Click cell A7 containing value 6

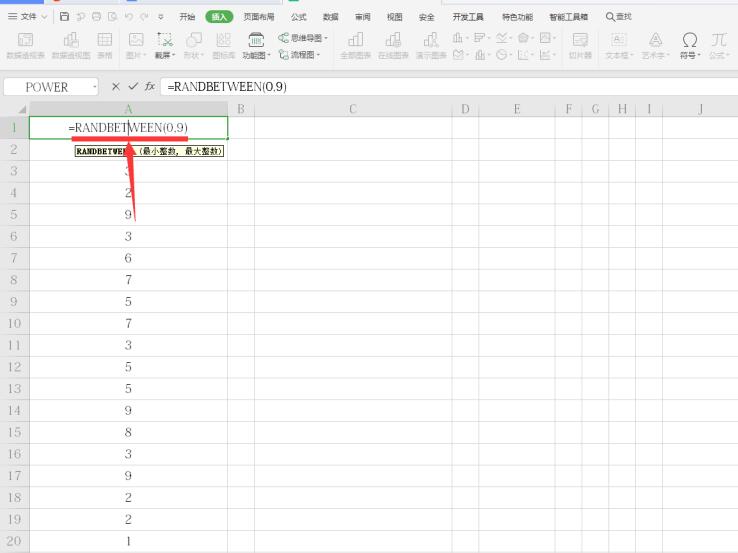[x=128, y=258]
